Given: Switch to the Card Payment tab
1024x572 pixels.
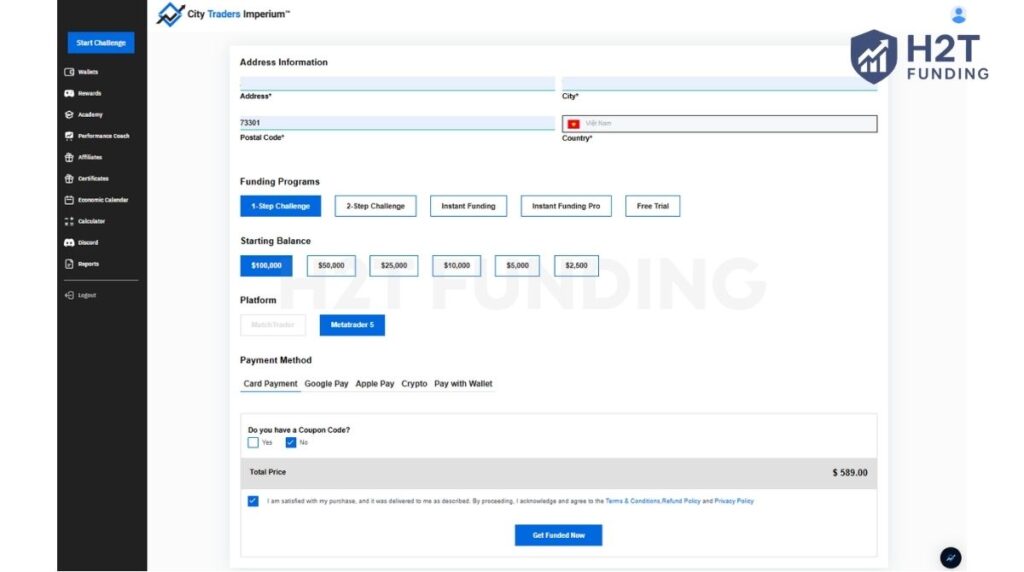Looking at the screenshot, I should (x=270, y=384).
